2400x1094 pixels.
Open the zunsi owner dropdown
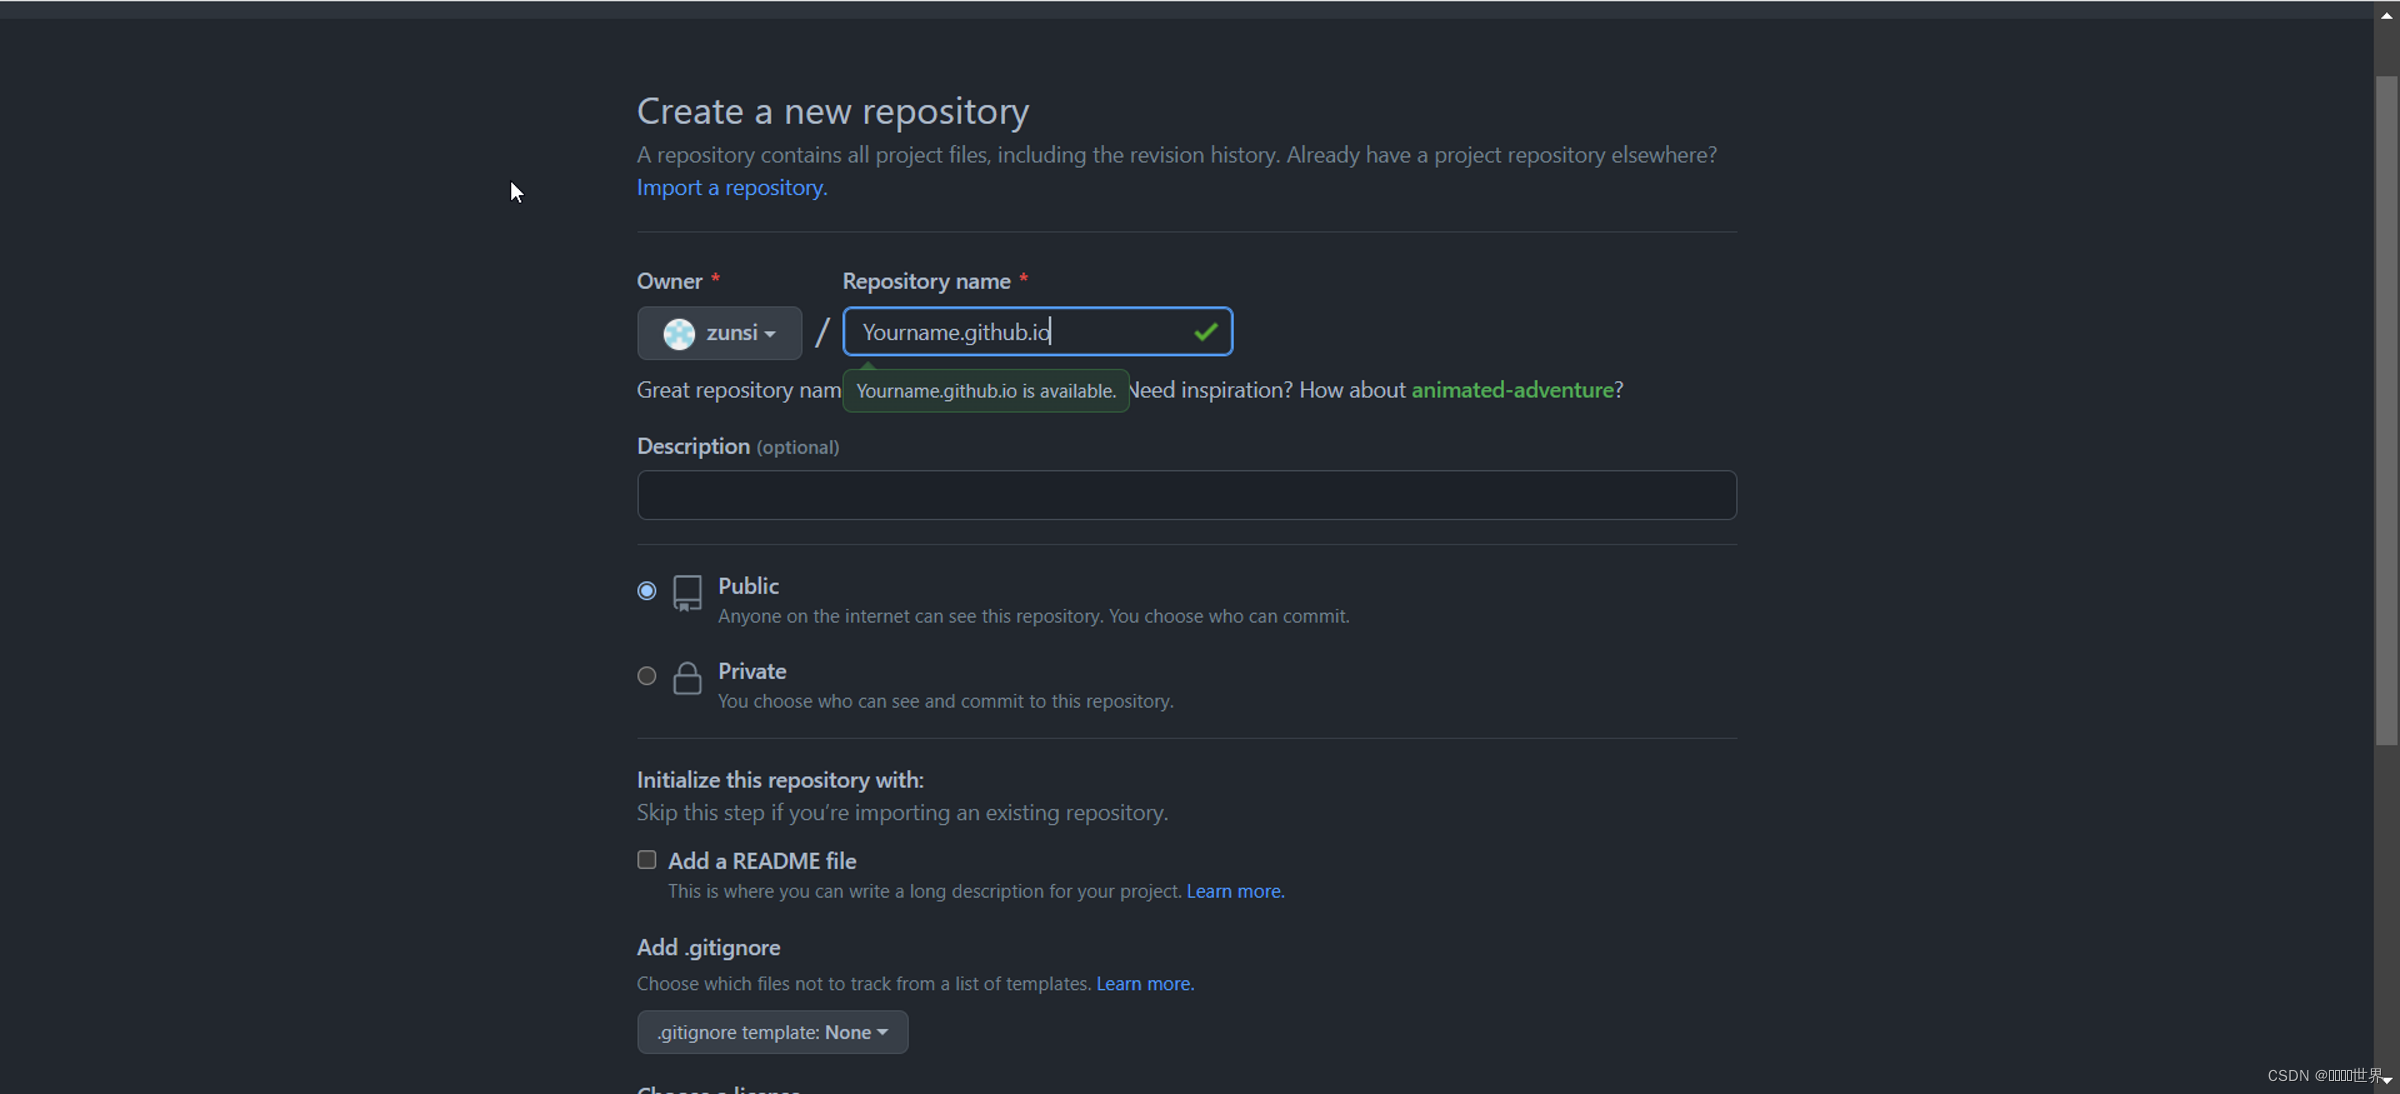point(719,333)
